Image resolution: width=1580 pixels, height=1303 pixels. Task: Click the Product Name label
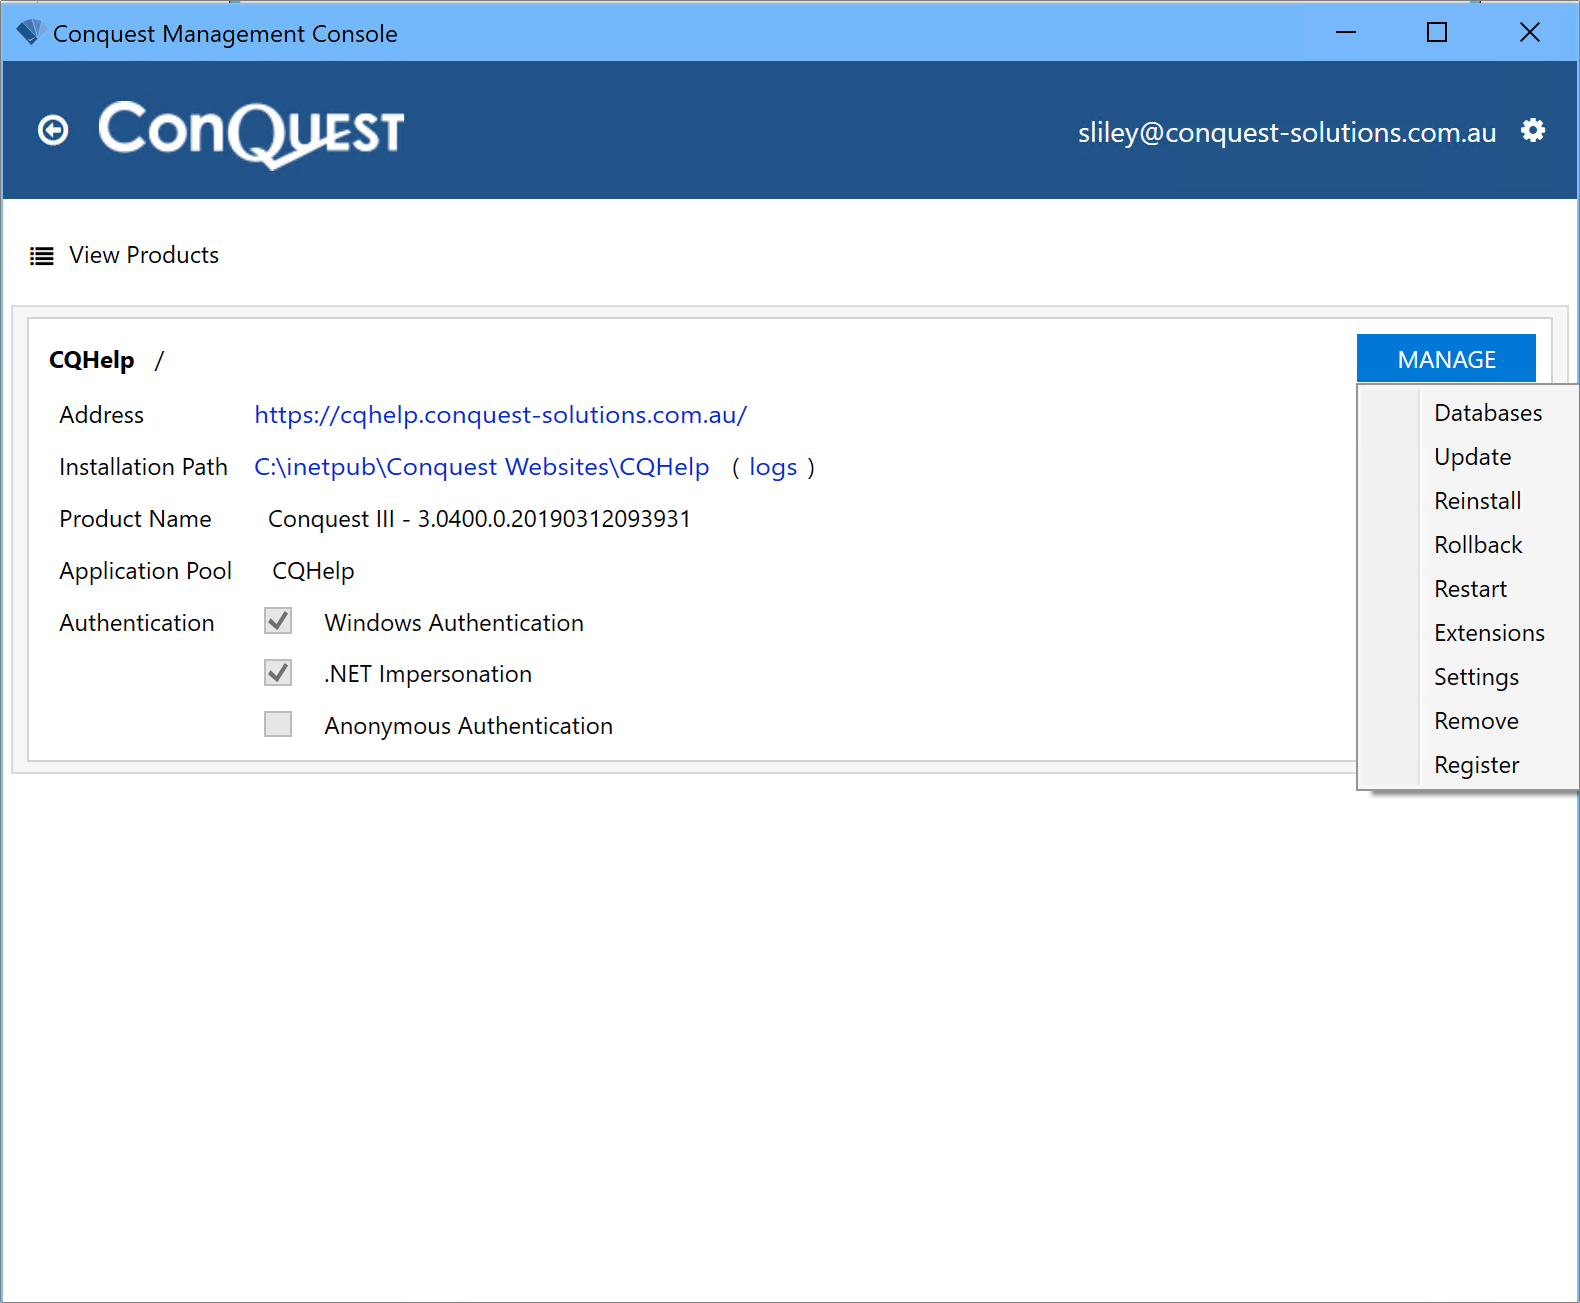(135, 519)
